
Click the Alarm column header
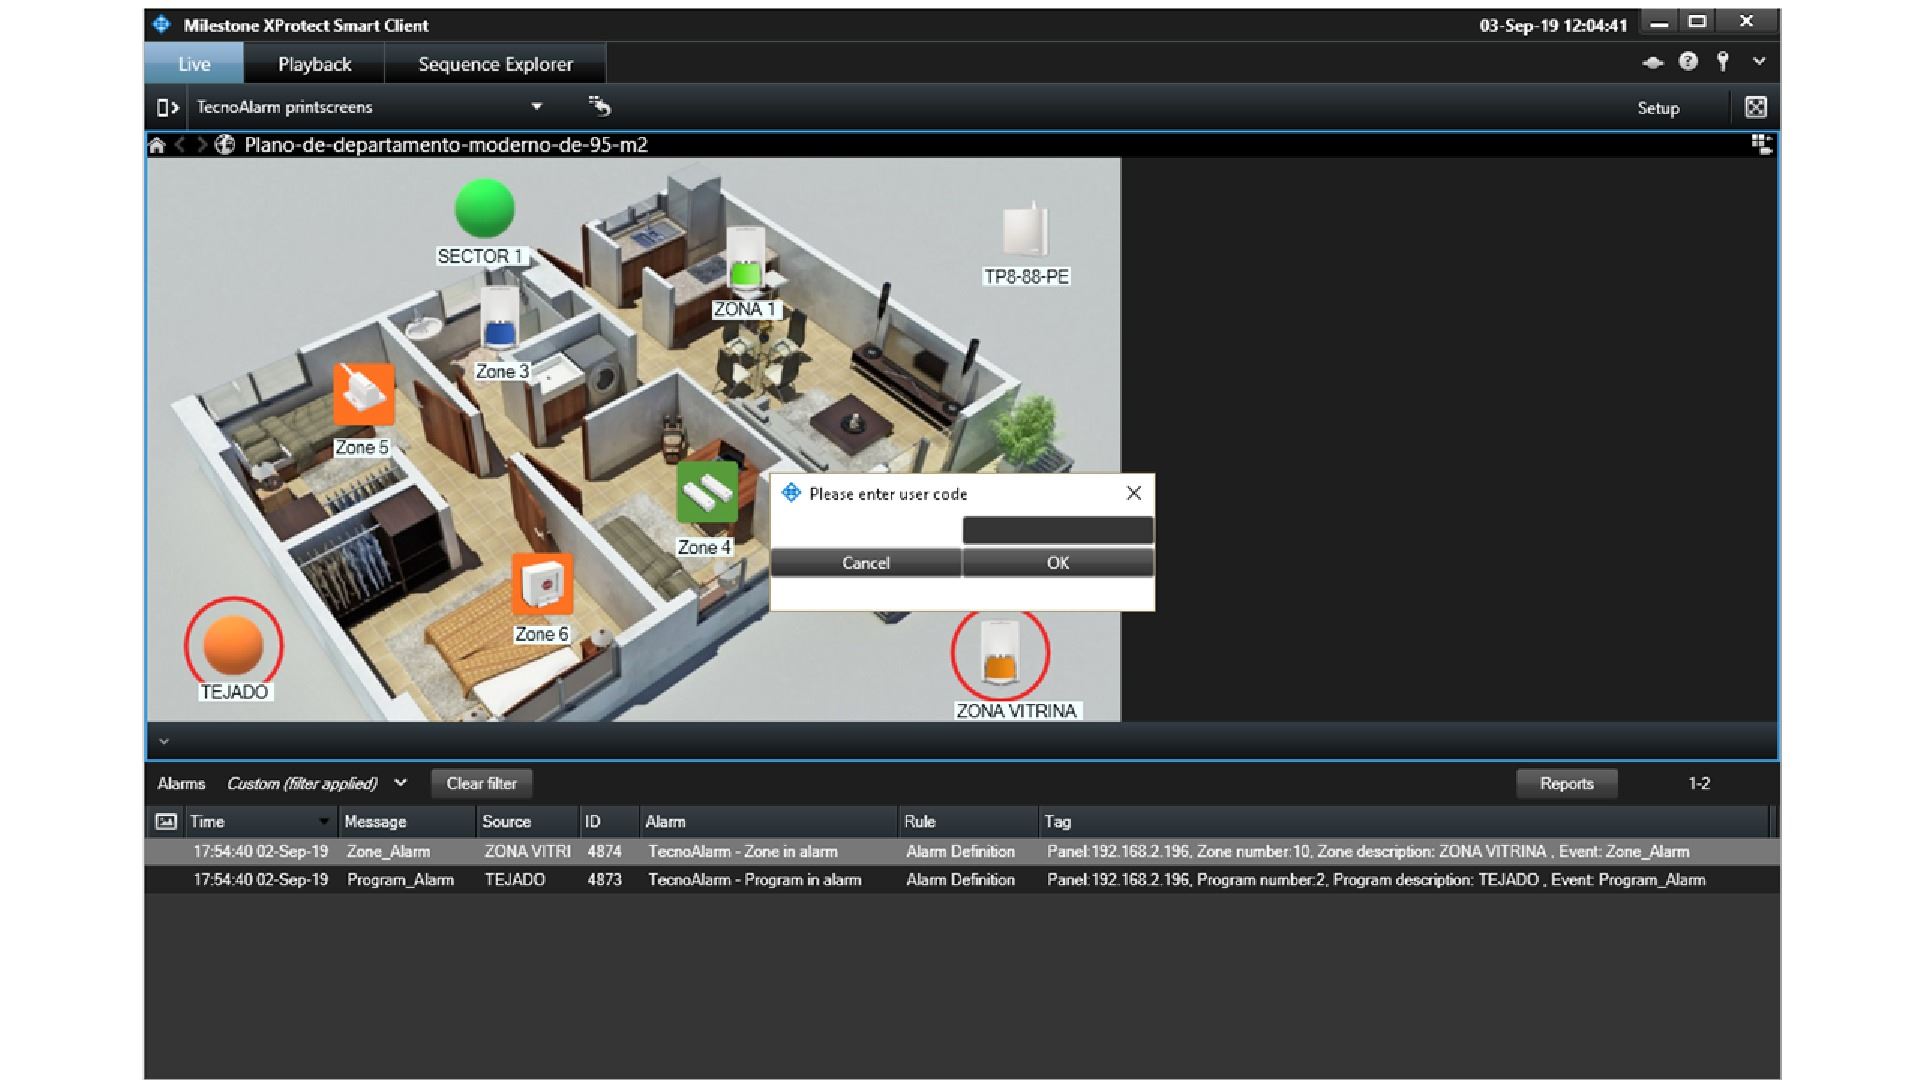(769, 821)
